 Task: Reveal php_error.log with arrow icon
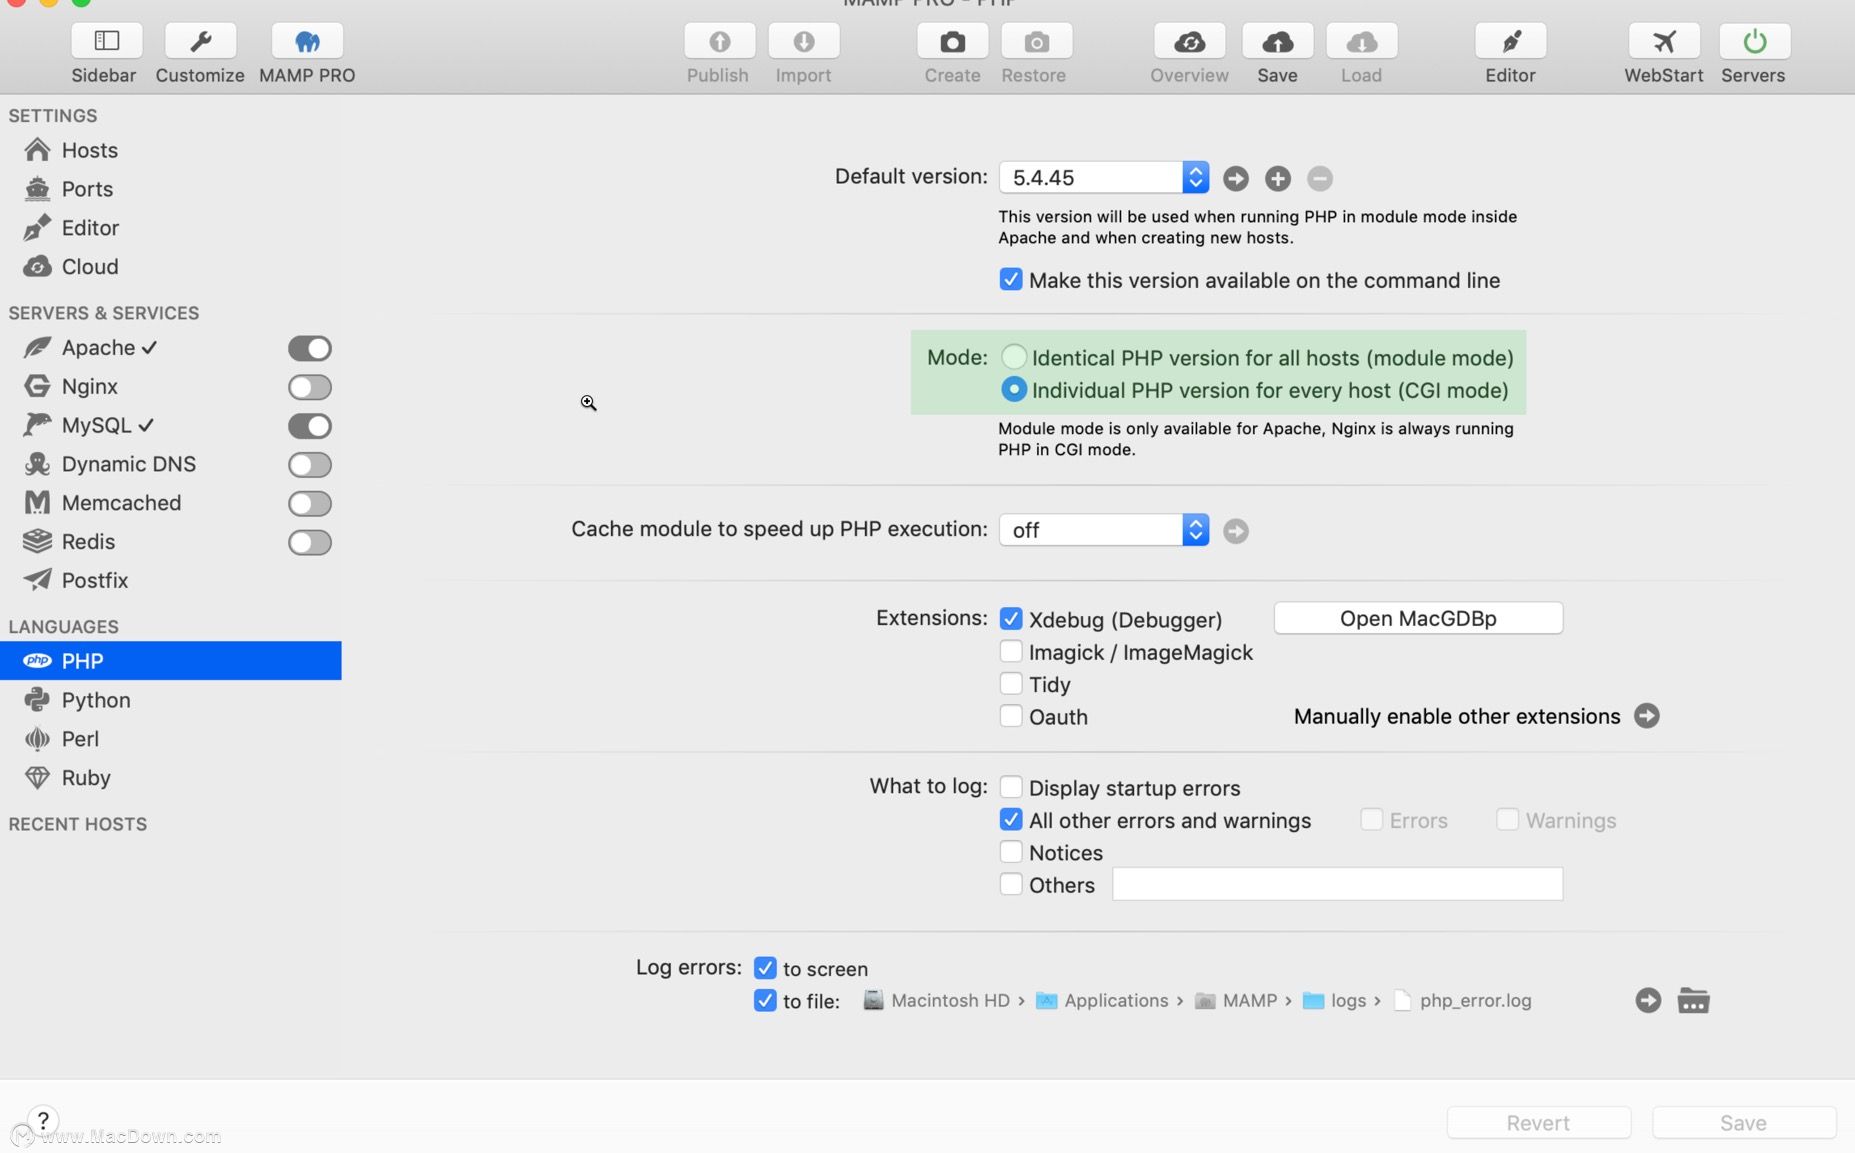pos(1648,1000)
